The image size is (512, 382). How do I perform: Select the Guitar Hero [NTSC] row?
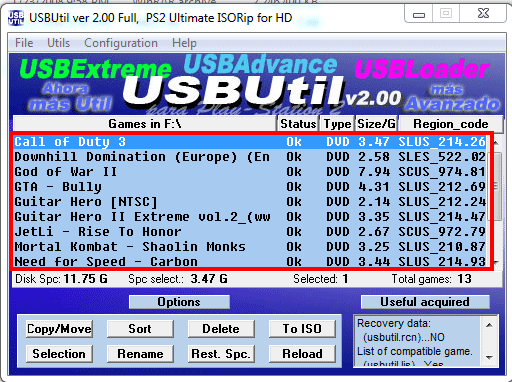coord(250,202)
